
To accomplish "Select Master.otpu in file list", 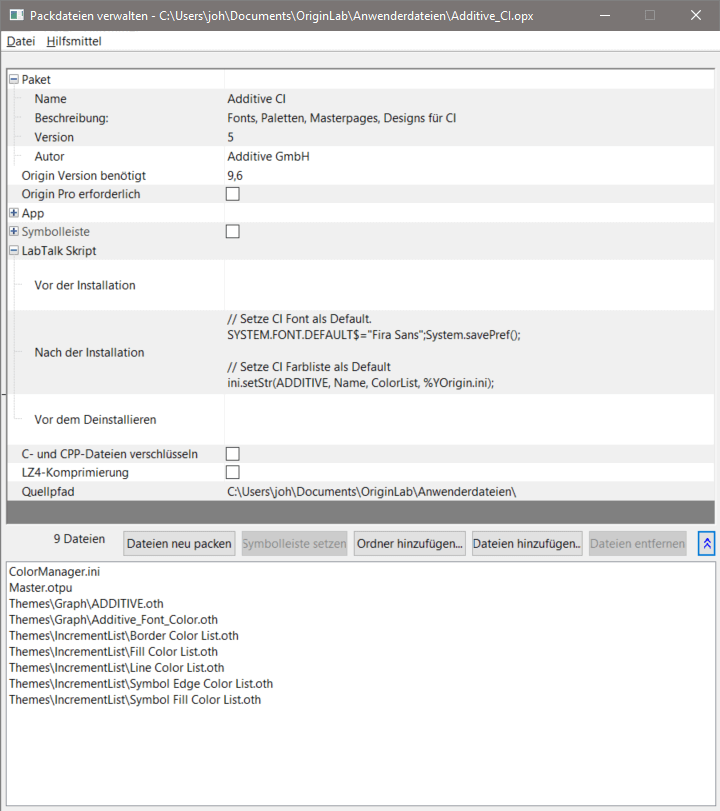I will [41, 588].
